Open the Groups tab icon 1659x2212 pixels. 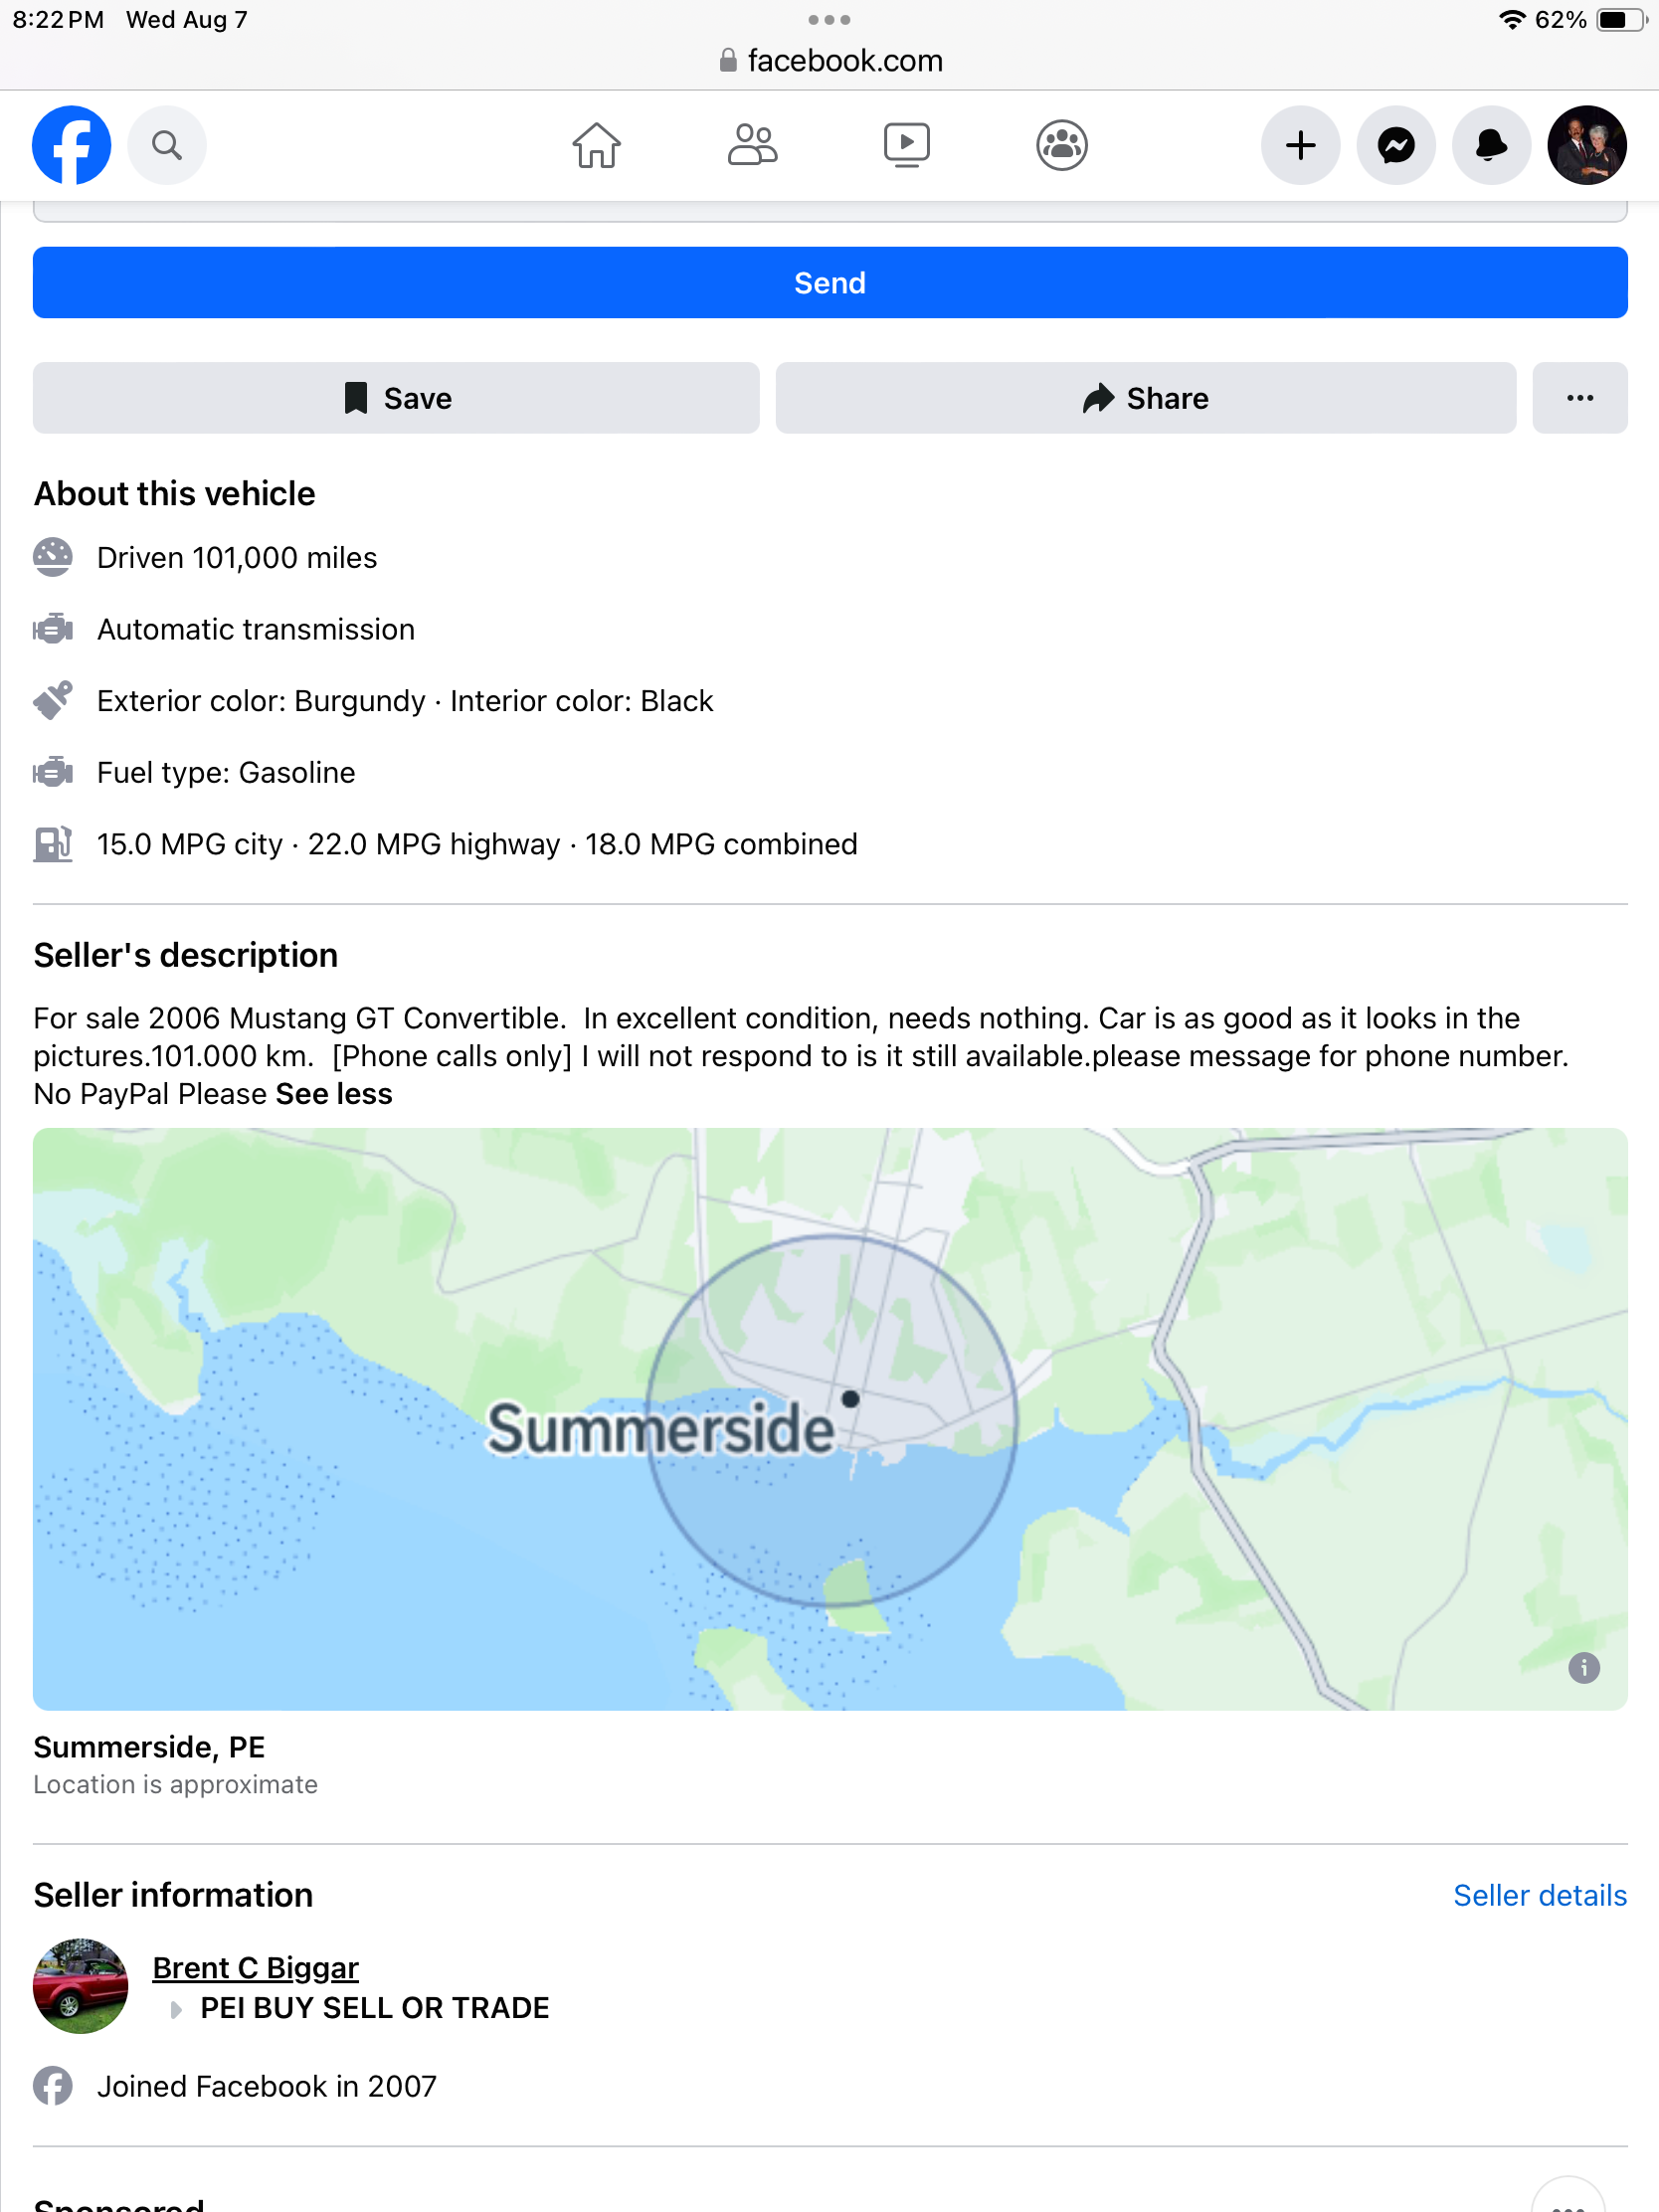coord(1061,146)
